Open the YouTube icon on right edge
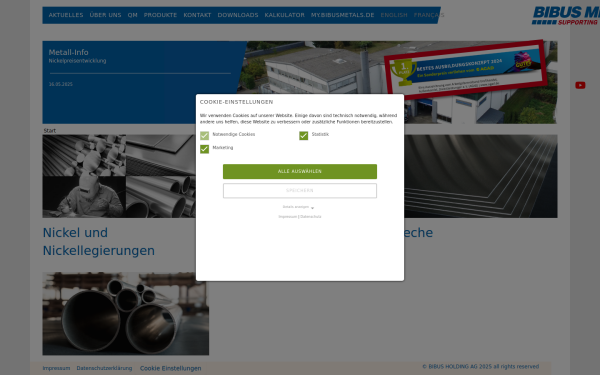This screenshot has width=600, height=375. [x=580, y=85]
